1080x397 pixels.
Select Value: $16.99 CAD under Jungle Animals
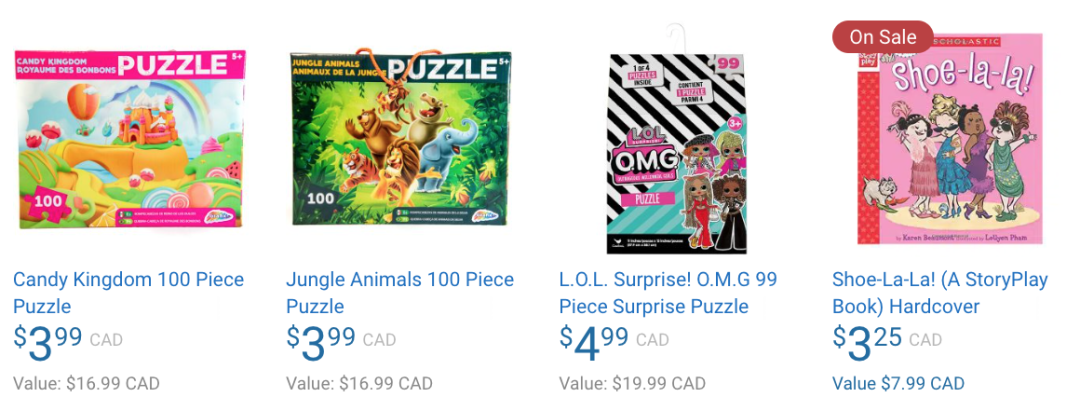(x=359, y=383)
